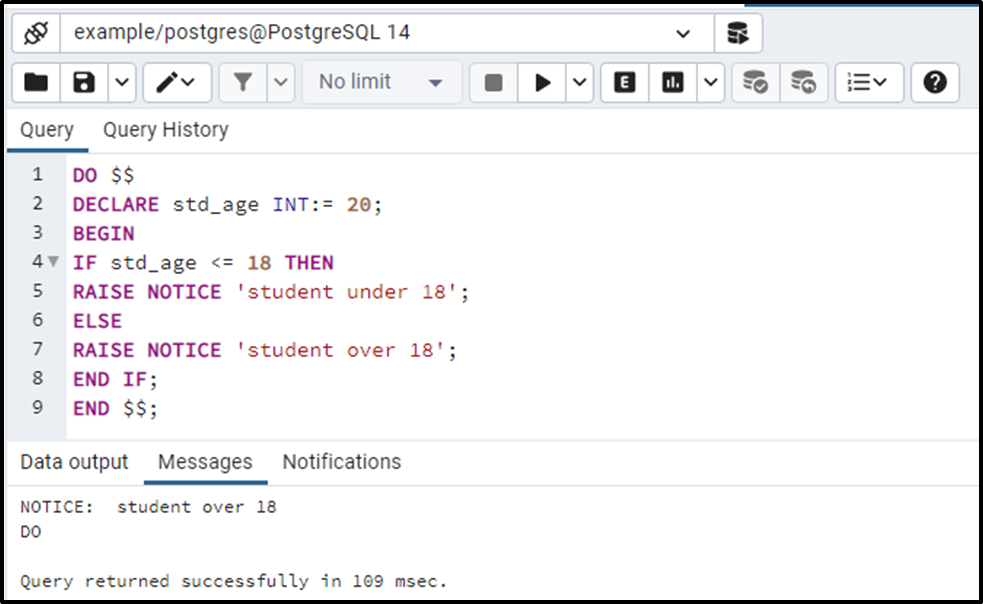This screenshot has height=604, width=983.
Task: Collapse the IF block at line 4
Action: tap(52, 262)
